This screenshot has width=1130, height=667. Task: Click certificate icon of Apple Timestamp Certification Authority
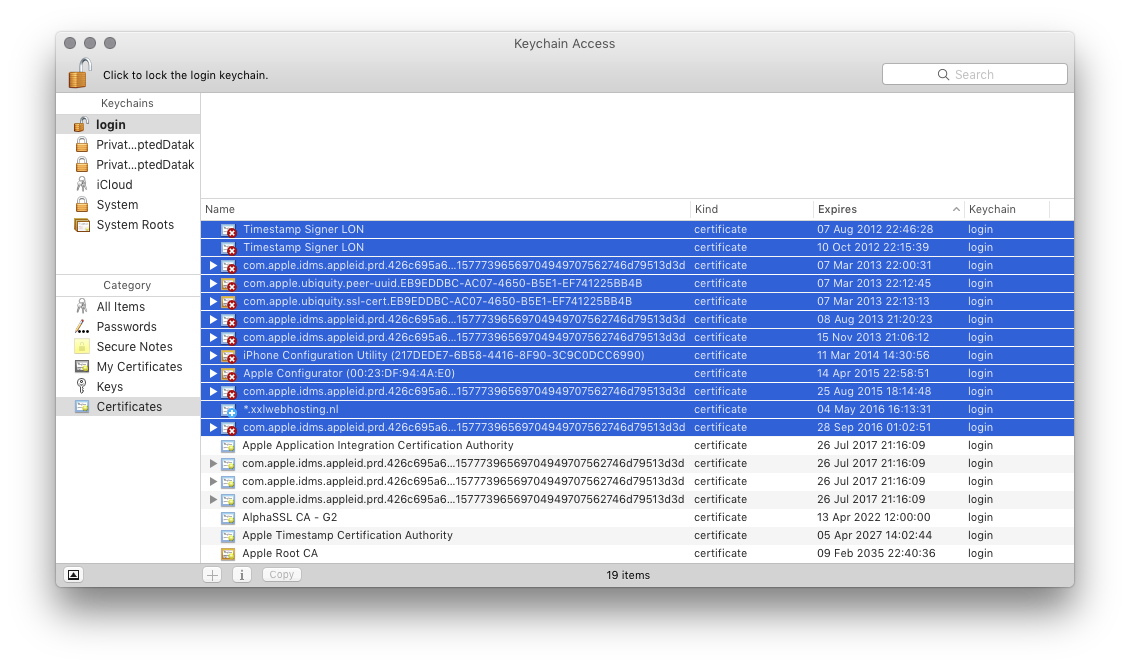228,536
